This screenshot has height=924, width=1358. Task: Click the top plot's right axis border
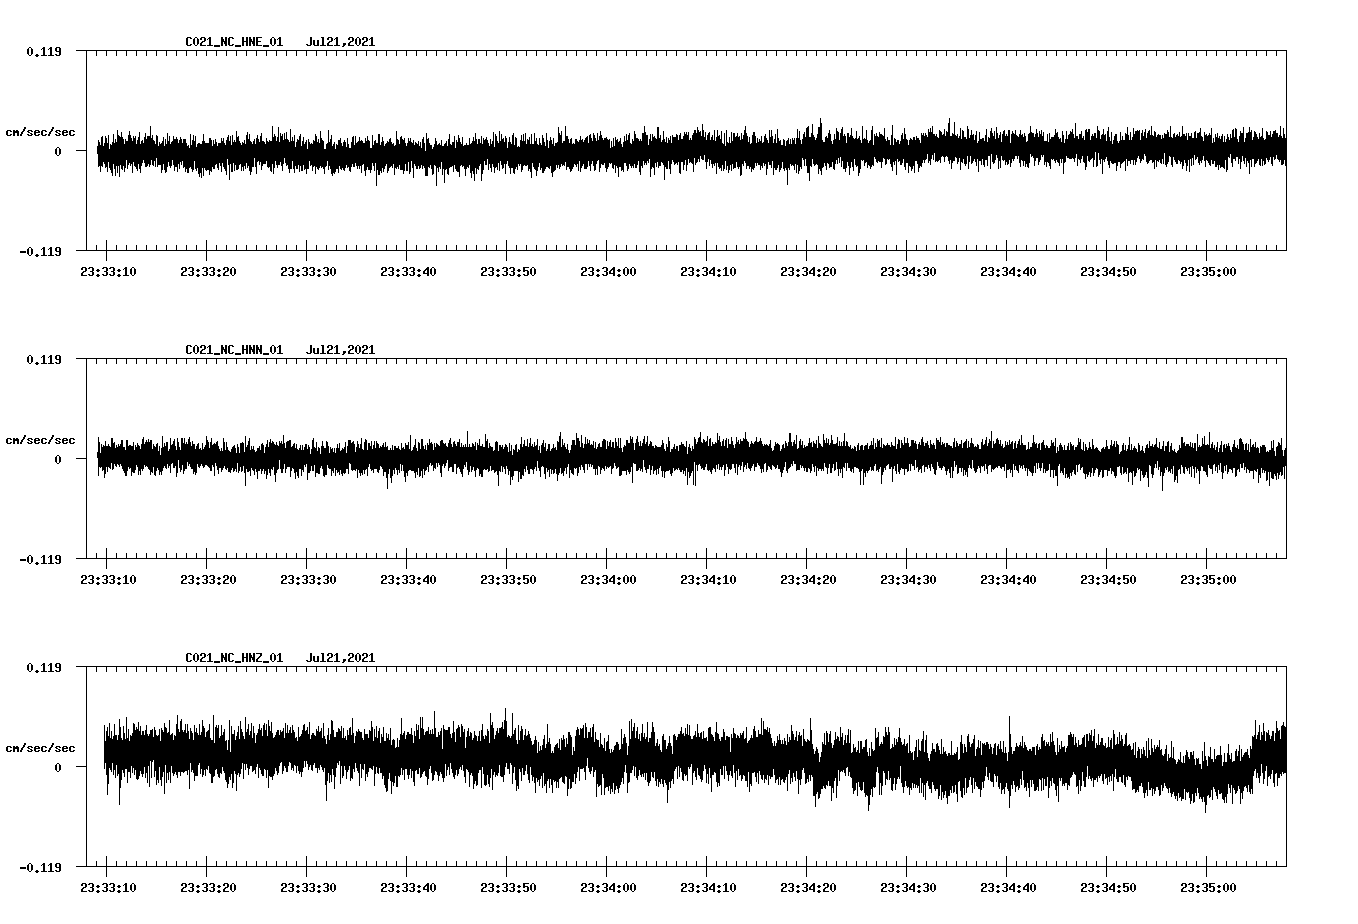click(x=1287, y=150)
